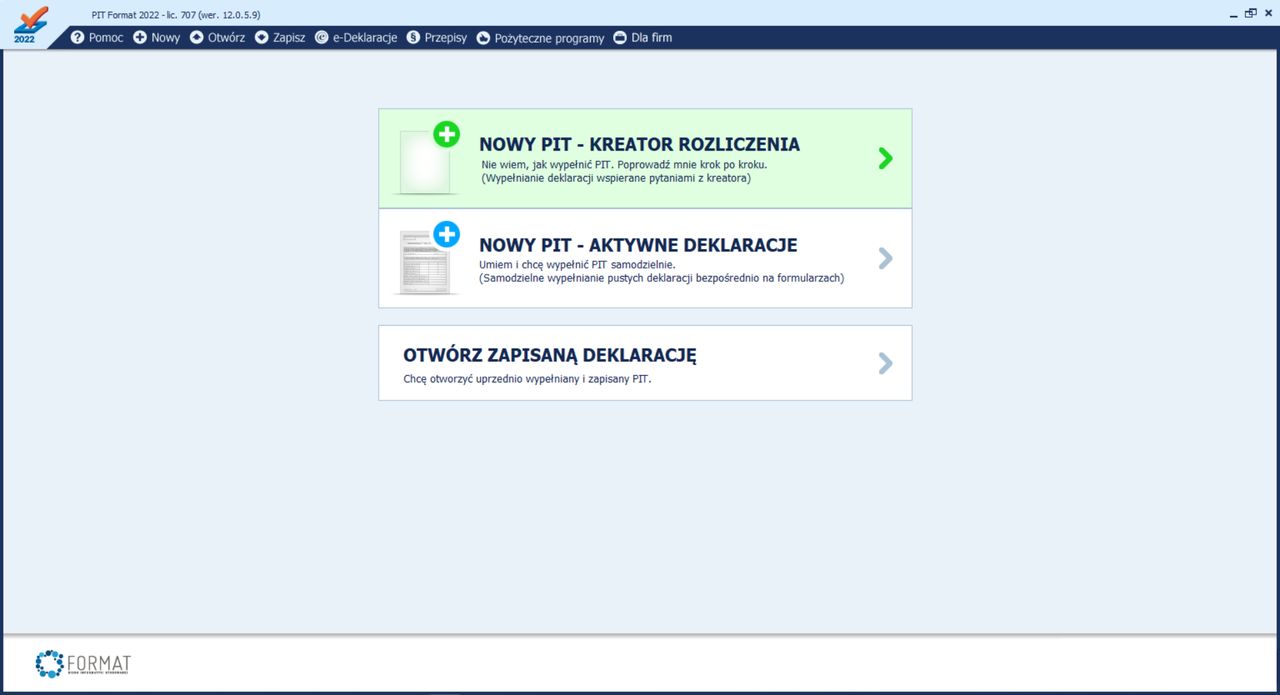Select Otwórz zapisaną deklarację
Viewport: 1280px width, 695px height.
coord(645,363)
